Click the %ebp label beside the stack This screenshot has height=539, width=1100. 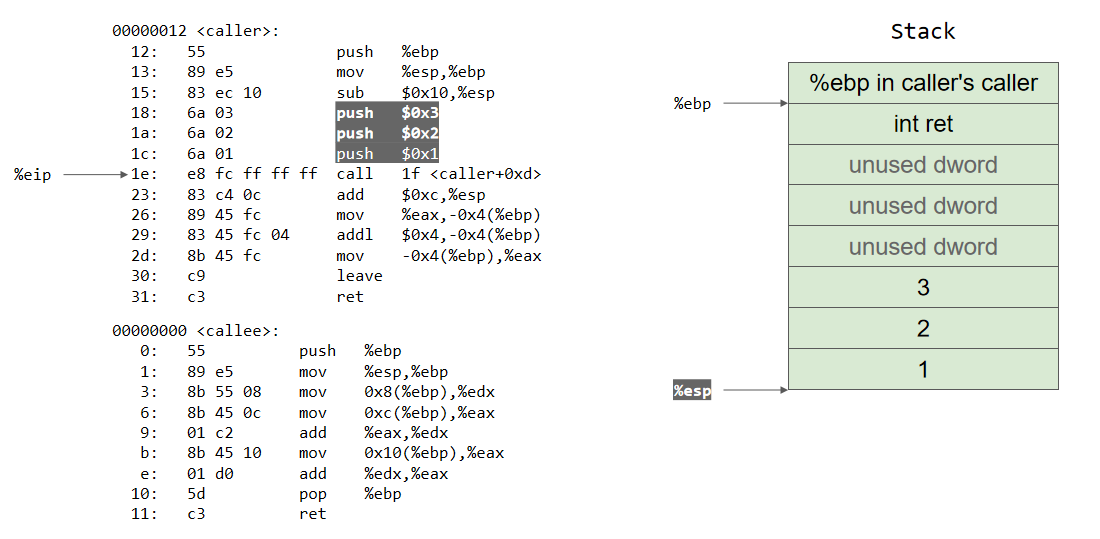pyautogui.click(x=692, y=103)
